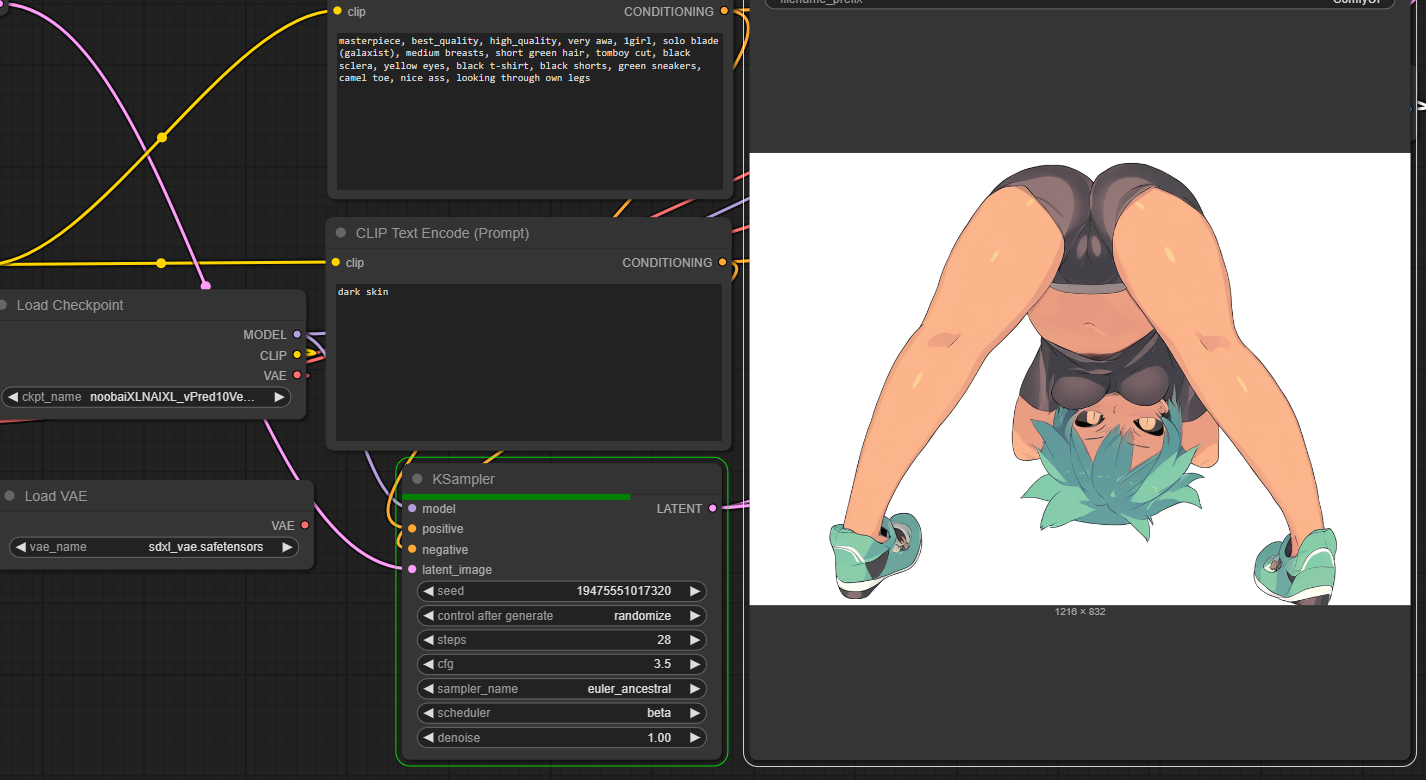
Task: Select the KSampler node title
Action: tap(463, 479)
